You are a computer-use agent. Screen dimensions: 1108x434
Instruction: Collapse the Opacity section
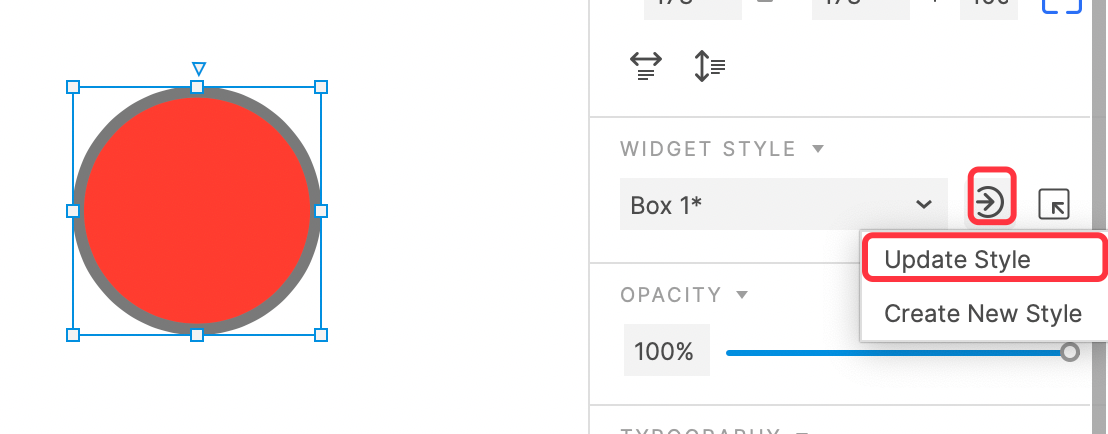[x=742, y=295]
